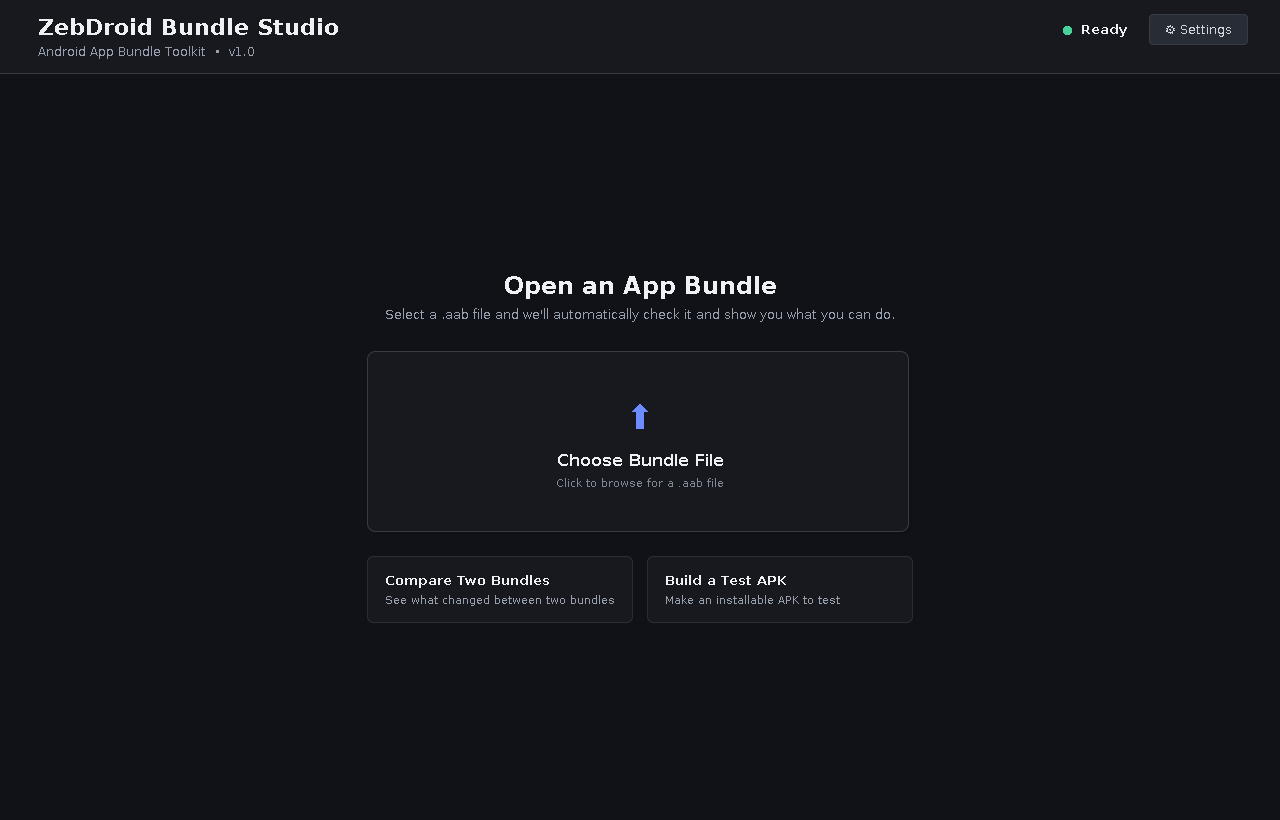Click the blue upload arrow icon

click(x=640, y=416)
